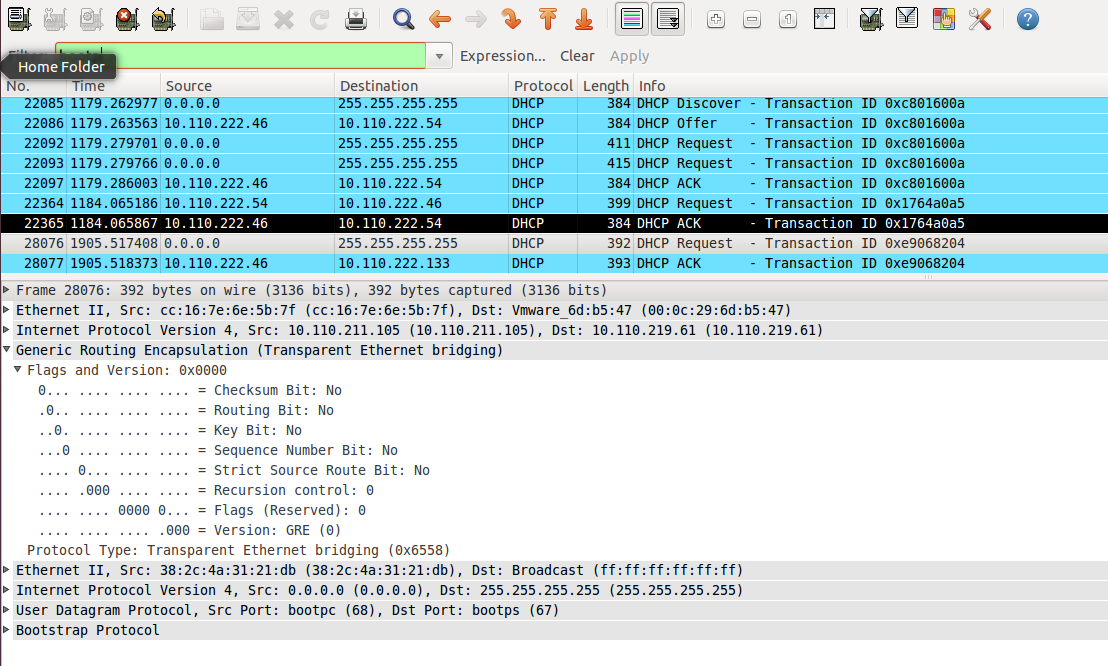Viewport: 1108px width, 666px height.
Task: Select packet 22085, the DHCP Discover row
Action: click(x=400, y=104)
